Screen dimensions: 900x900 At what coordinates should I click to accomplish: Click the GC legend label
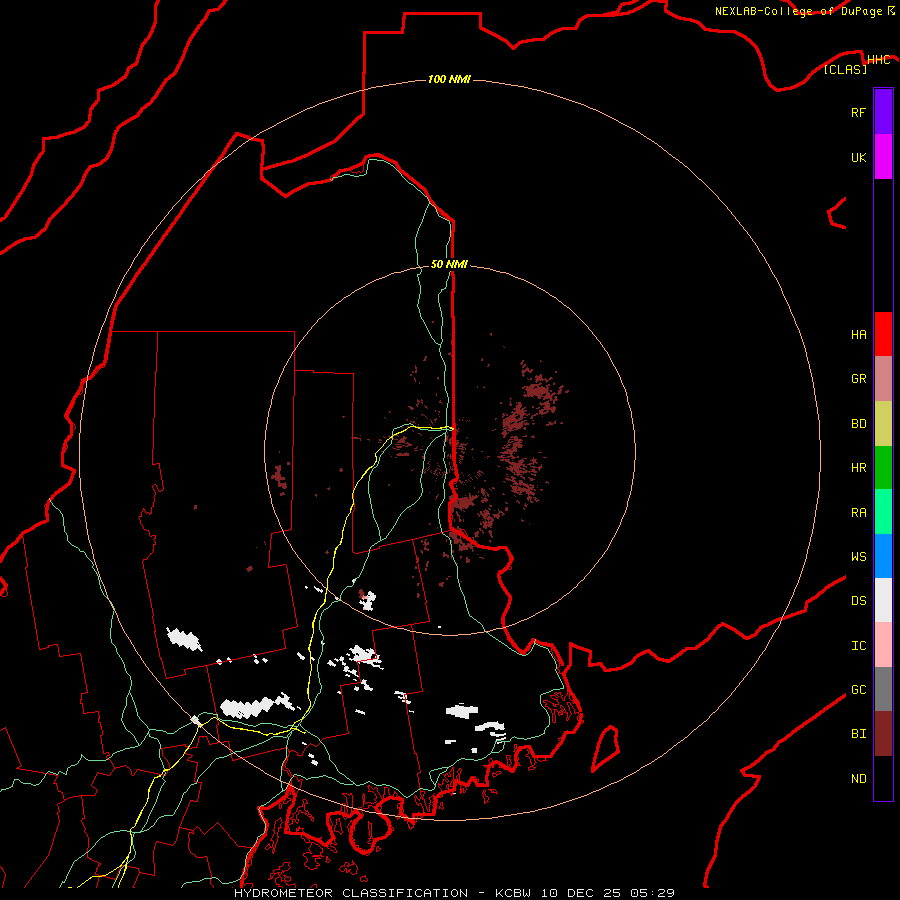(x=858, y=690)
